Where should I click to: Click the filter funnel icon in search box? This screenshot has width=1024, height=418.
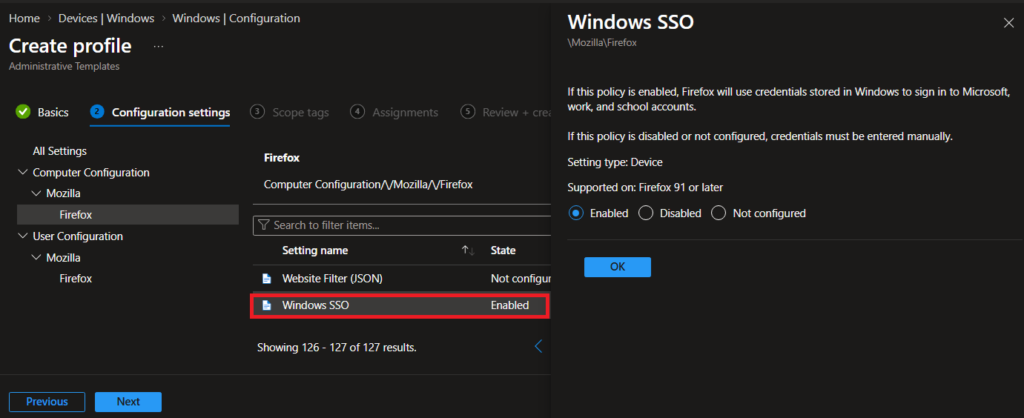264,225
